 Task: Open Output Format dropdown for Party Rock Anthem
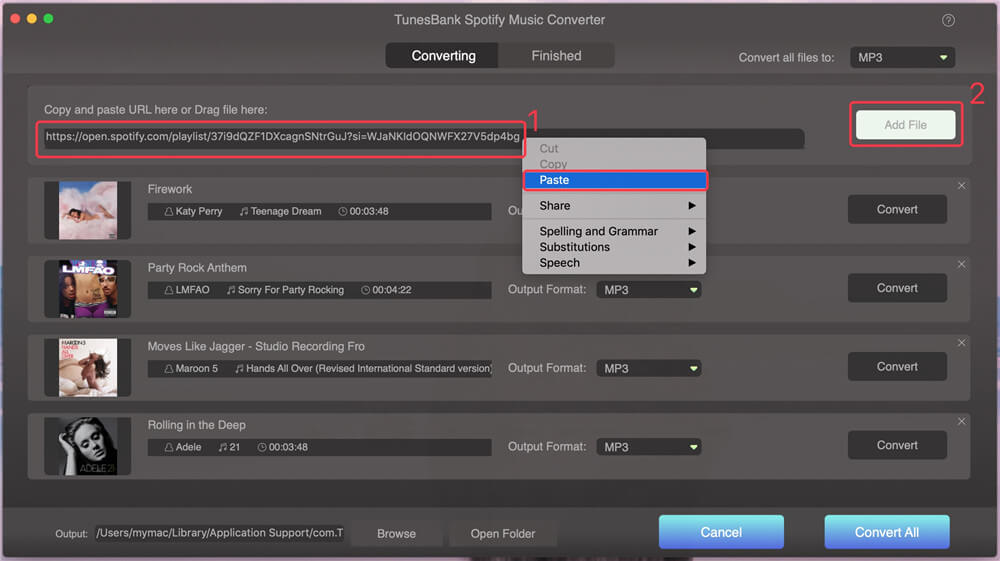tap(649, 290)
